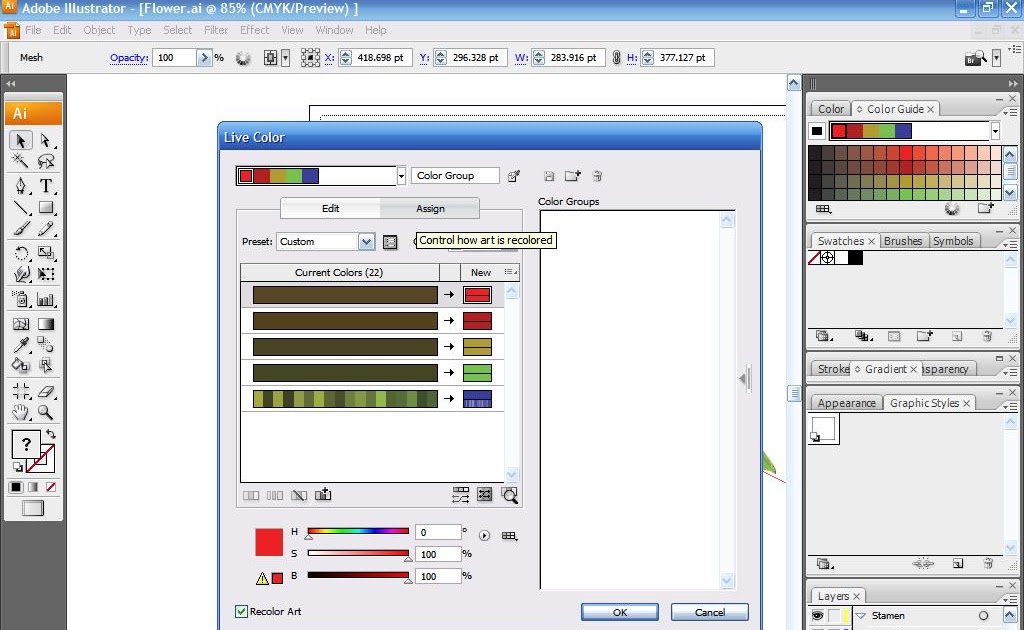Screen dimensions: 1024x630
Task: Open the color mode menu beside H slider
Action: coord(484,535)
